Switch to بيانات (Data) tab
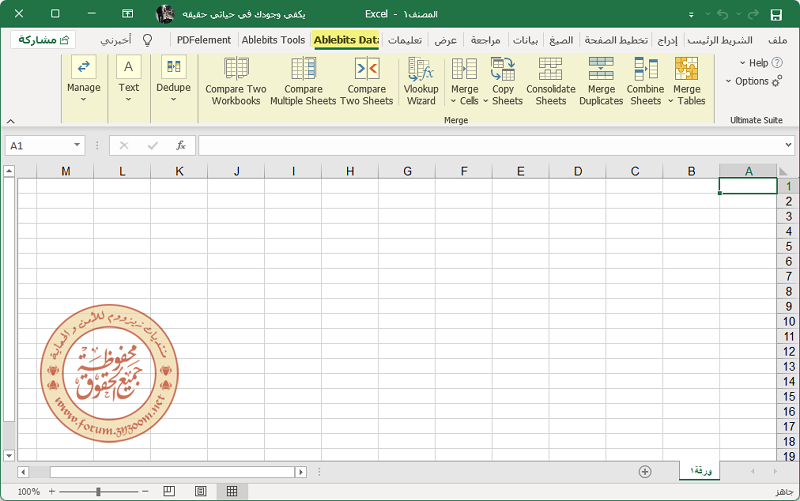 (525, 40)
